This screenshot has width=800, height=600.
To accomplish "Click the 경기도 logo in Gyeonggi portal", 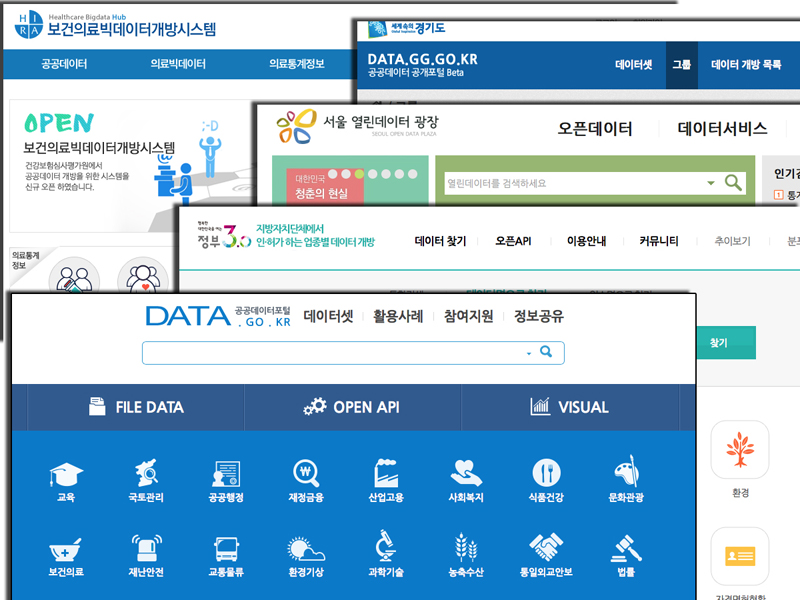I will (x=407, y=29).
